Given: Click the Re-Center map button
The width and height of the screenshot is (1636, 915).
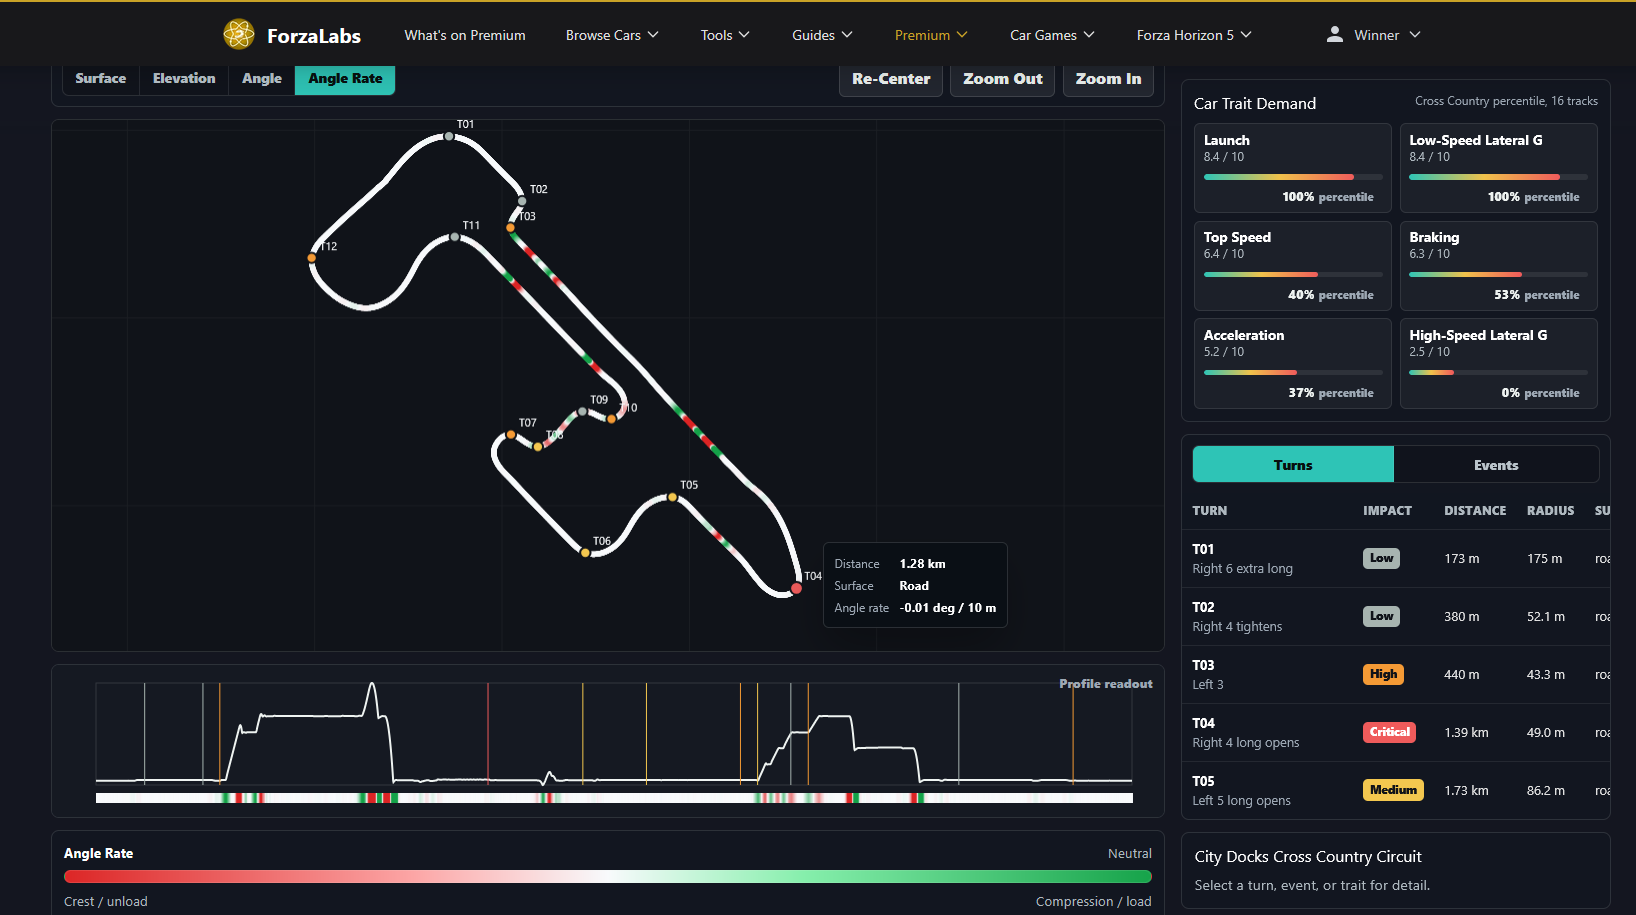Looking at the screenshot, I should point(891,79).
